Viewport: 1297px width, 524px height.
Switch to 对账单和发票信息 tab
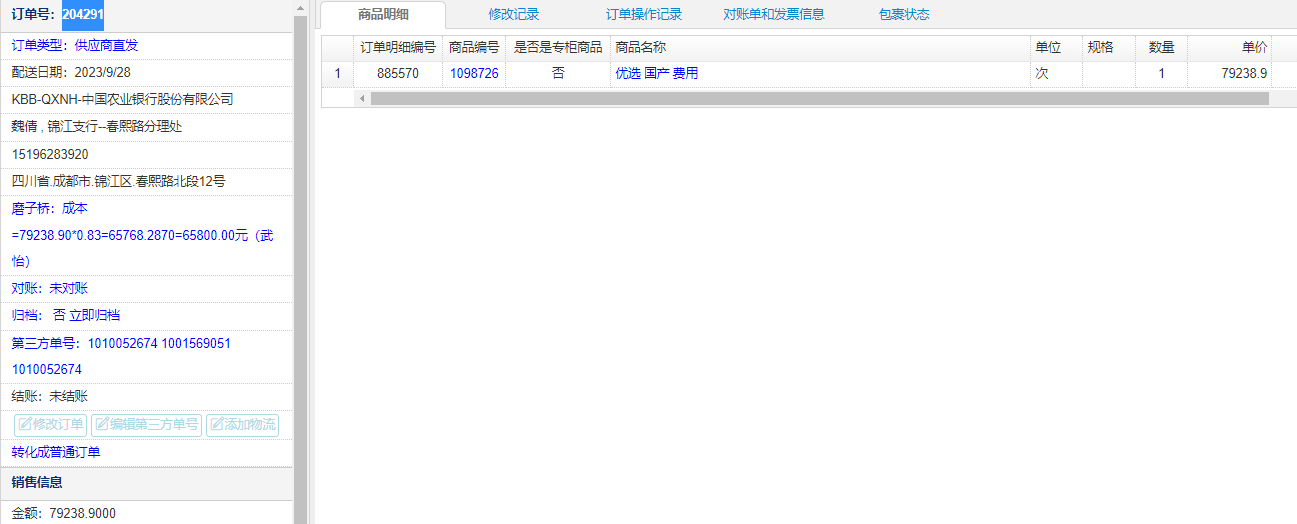point(774,14)
